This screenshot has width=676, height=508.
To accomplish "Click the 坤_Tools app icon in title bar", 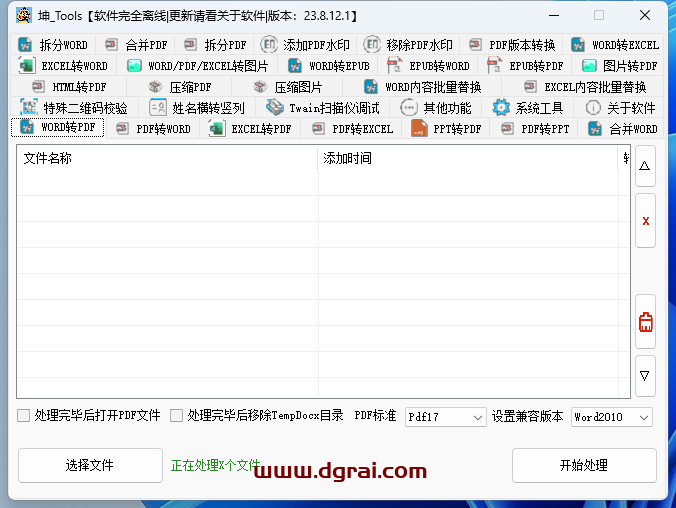I will (24, 16).
